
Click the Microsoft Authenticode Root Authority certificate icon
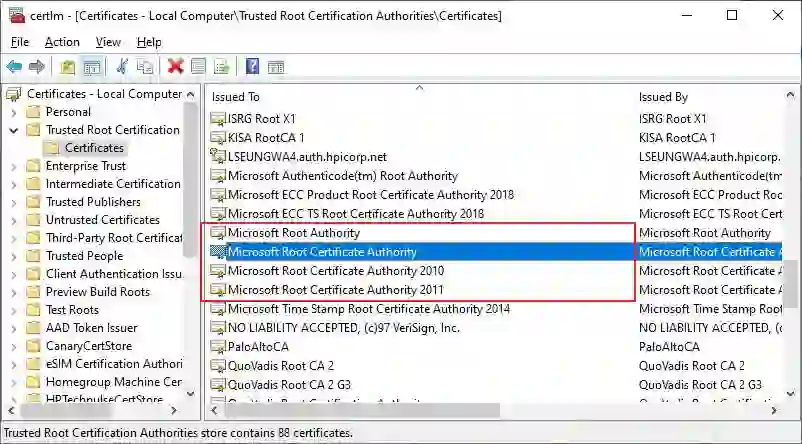pyautogui.click(x=218, y=175)
